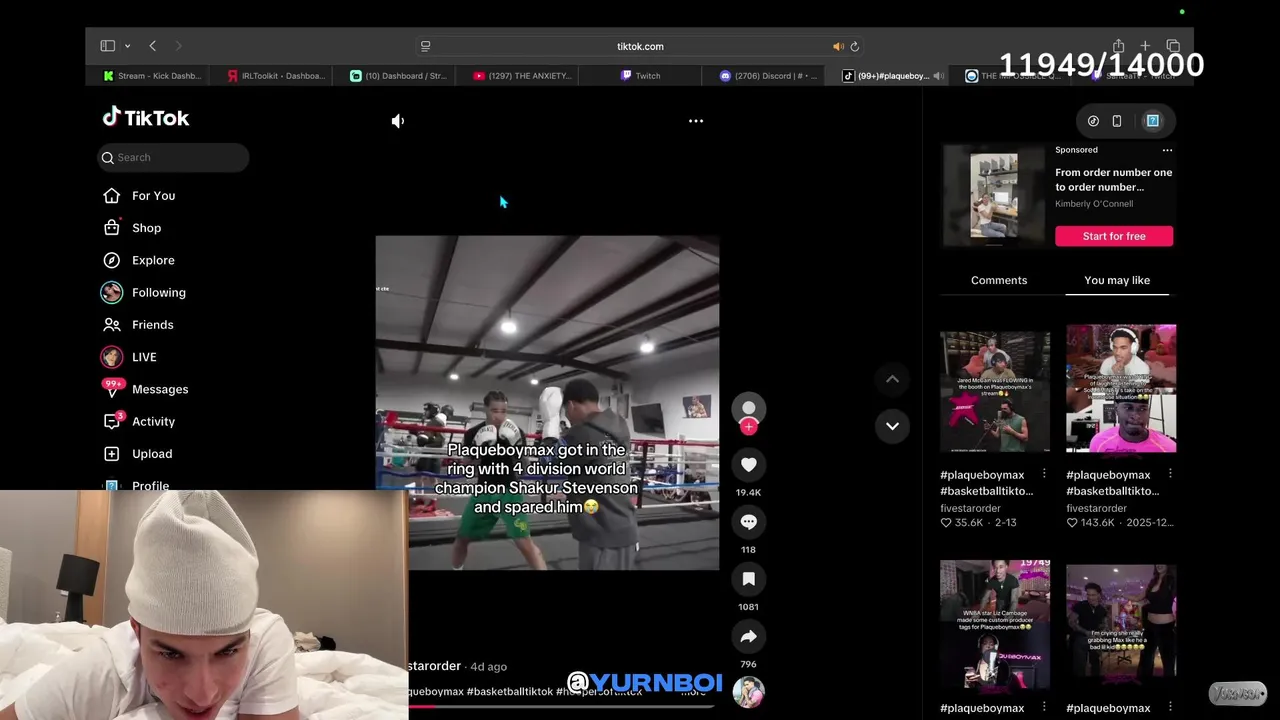The height and width of the screenshot is (720, 1280).
Task: Switch to the You may like tab
Action: pyautogui.click(x=1117, y=280)
